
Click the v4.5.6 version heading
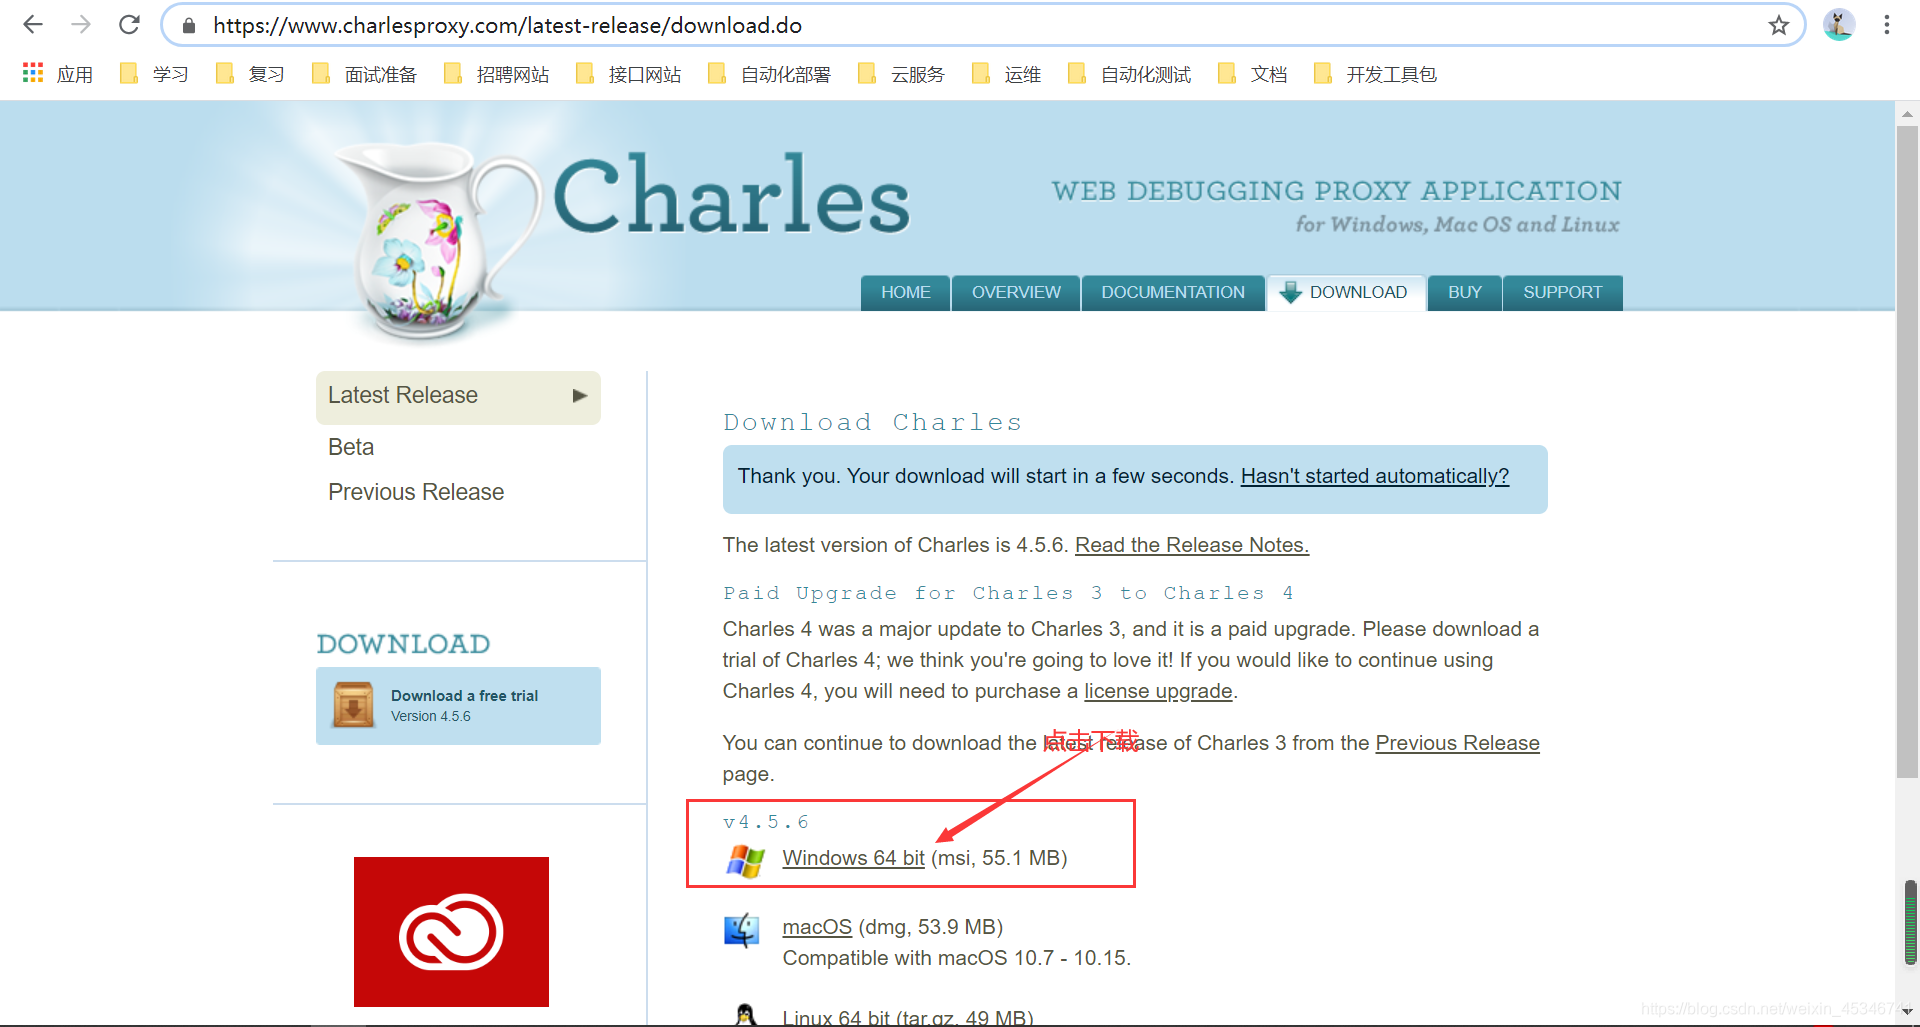tap(766, 822)
